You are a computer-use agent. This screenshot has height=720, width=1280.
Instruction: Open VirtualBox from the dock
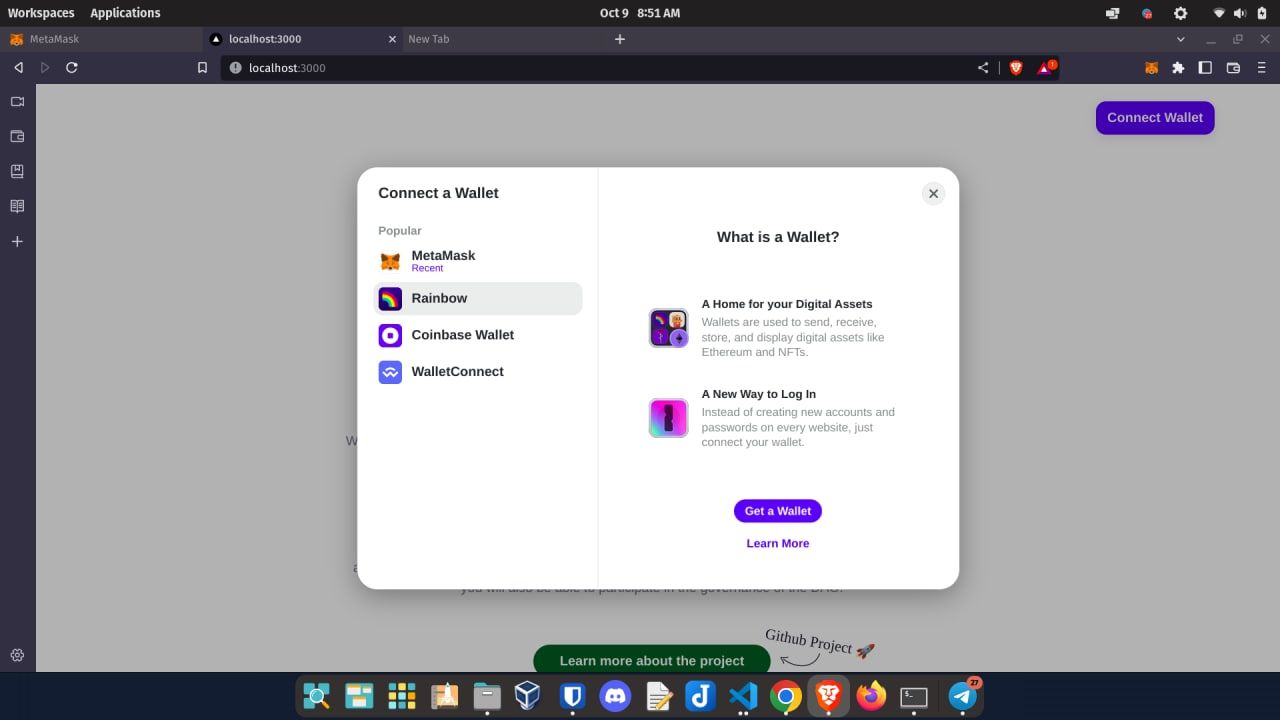tap(529, 696)
